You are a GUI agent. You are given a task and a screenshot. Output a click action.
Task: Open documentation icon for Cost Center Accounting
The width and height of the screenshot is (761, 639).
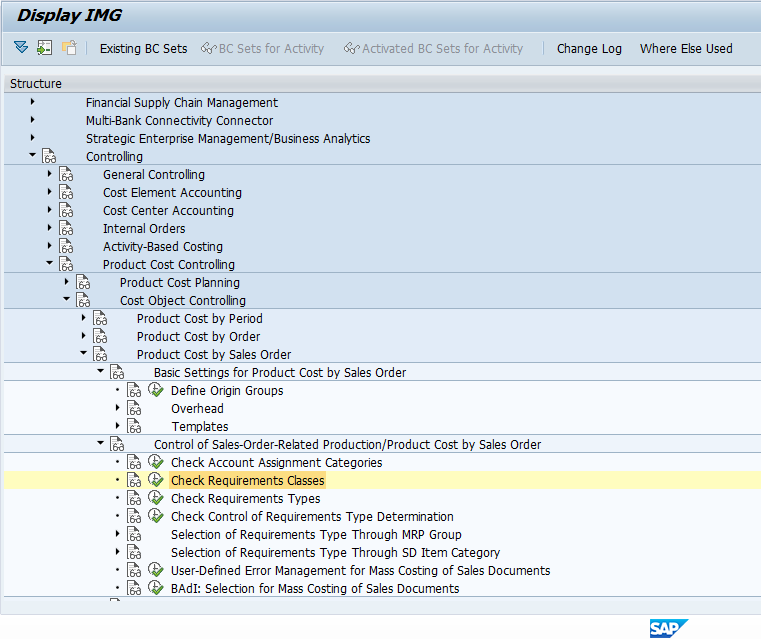coord(66,210)
